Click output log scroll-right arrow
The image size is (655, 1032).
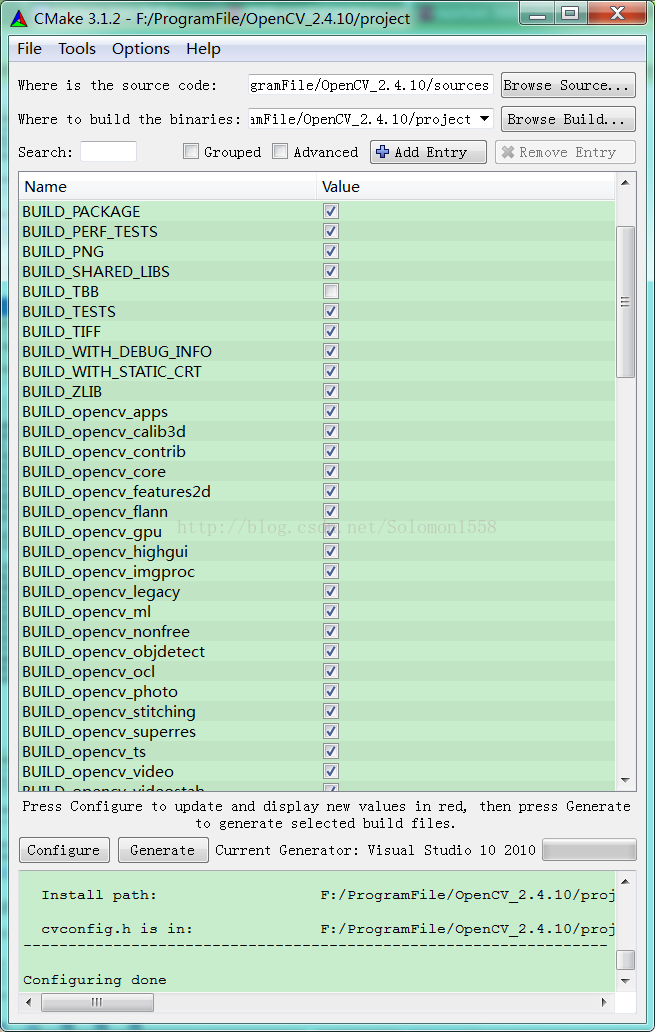(604, 1002)
